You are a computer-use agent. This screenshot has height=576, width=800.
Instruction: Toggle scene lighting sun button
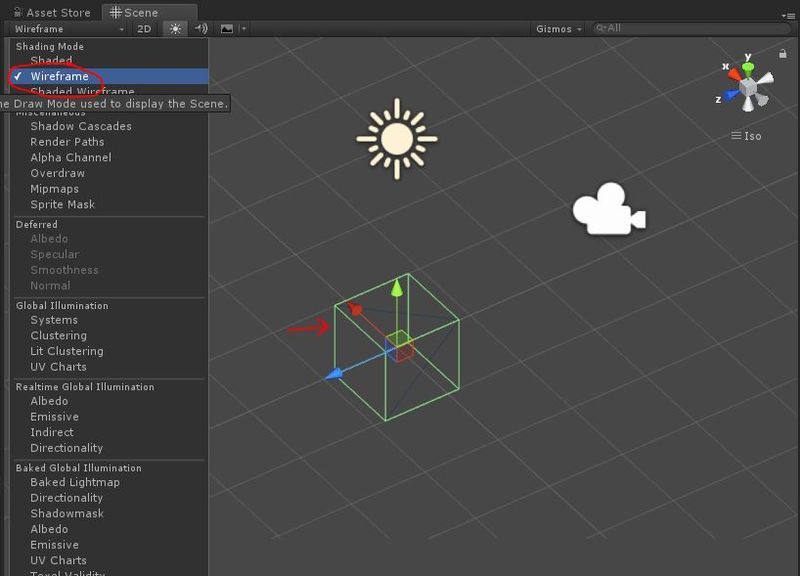[175, 29]
